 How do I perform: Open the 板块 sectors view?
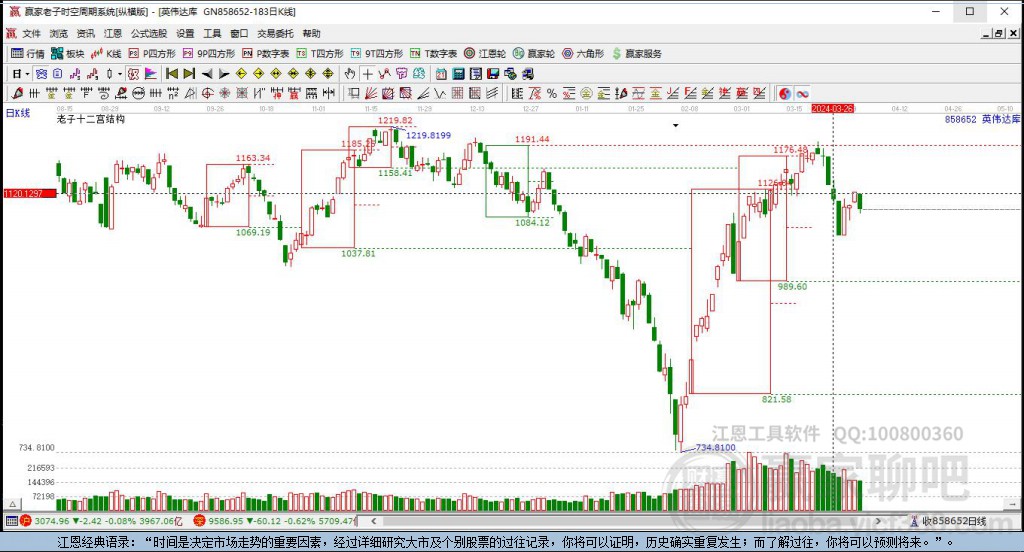pos(68,54)
